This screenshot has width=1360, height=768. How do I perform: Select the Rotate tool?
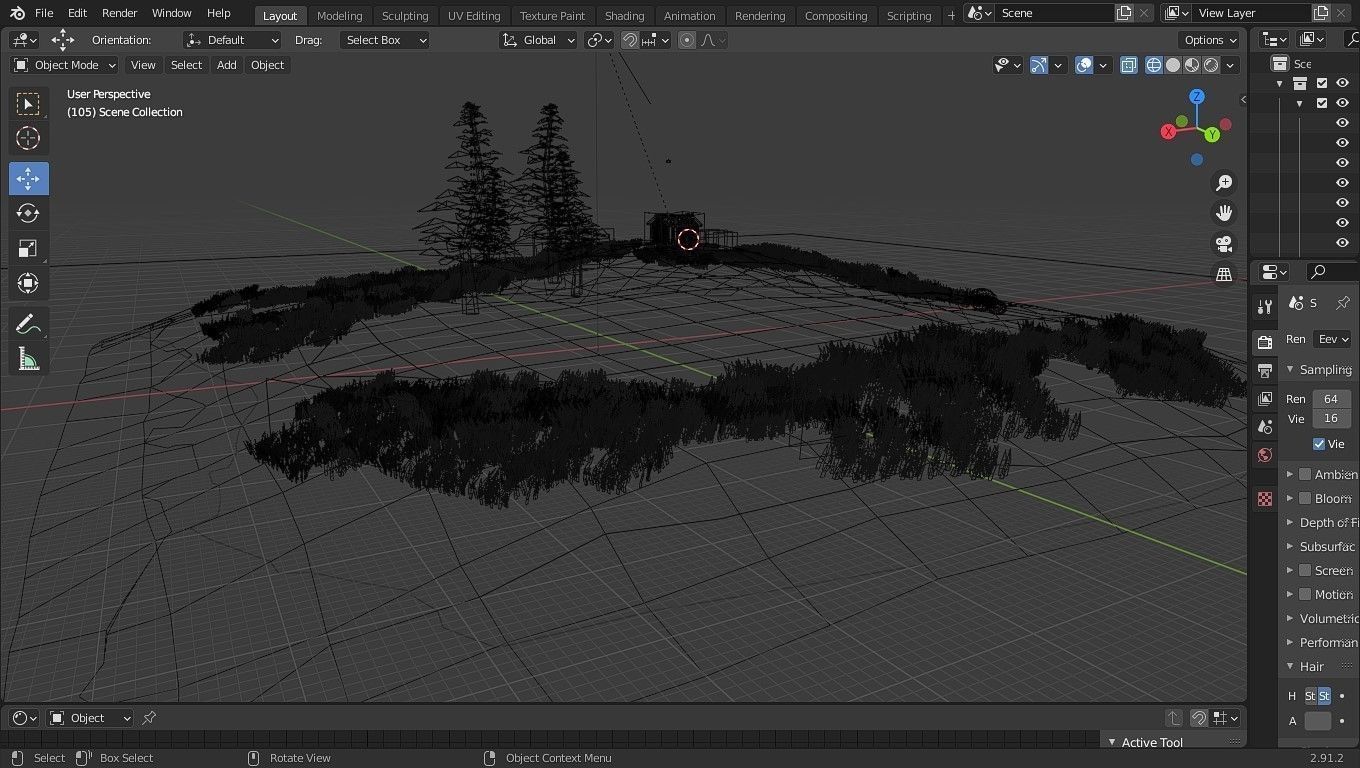28,213
